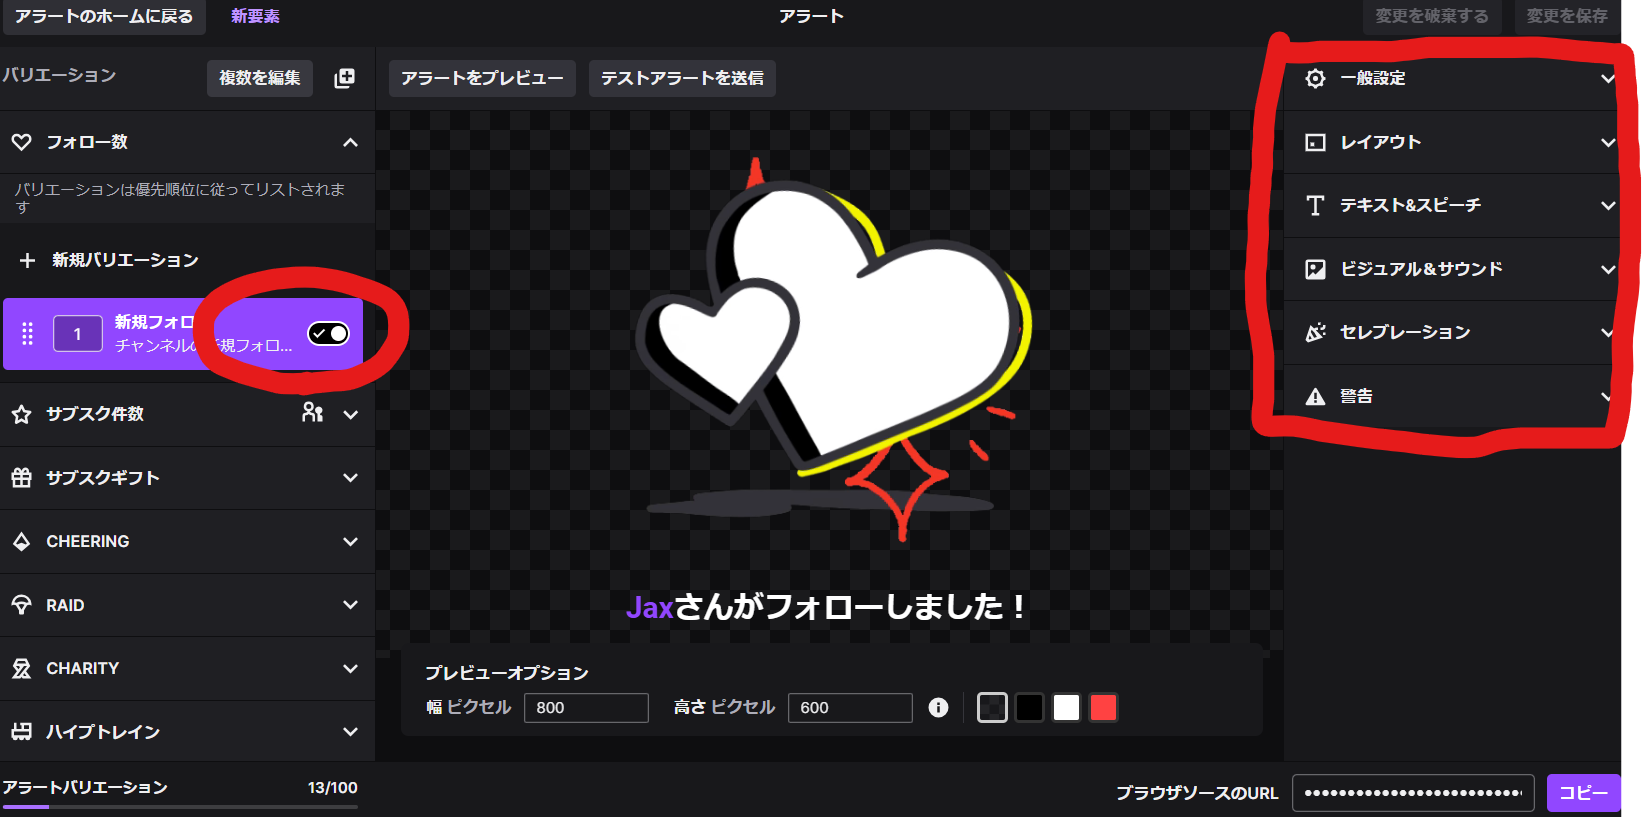Click テストアラートを送信 button
This screenshot has height=817, width=1642.
click(682, 78)
